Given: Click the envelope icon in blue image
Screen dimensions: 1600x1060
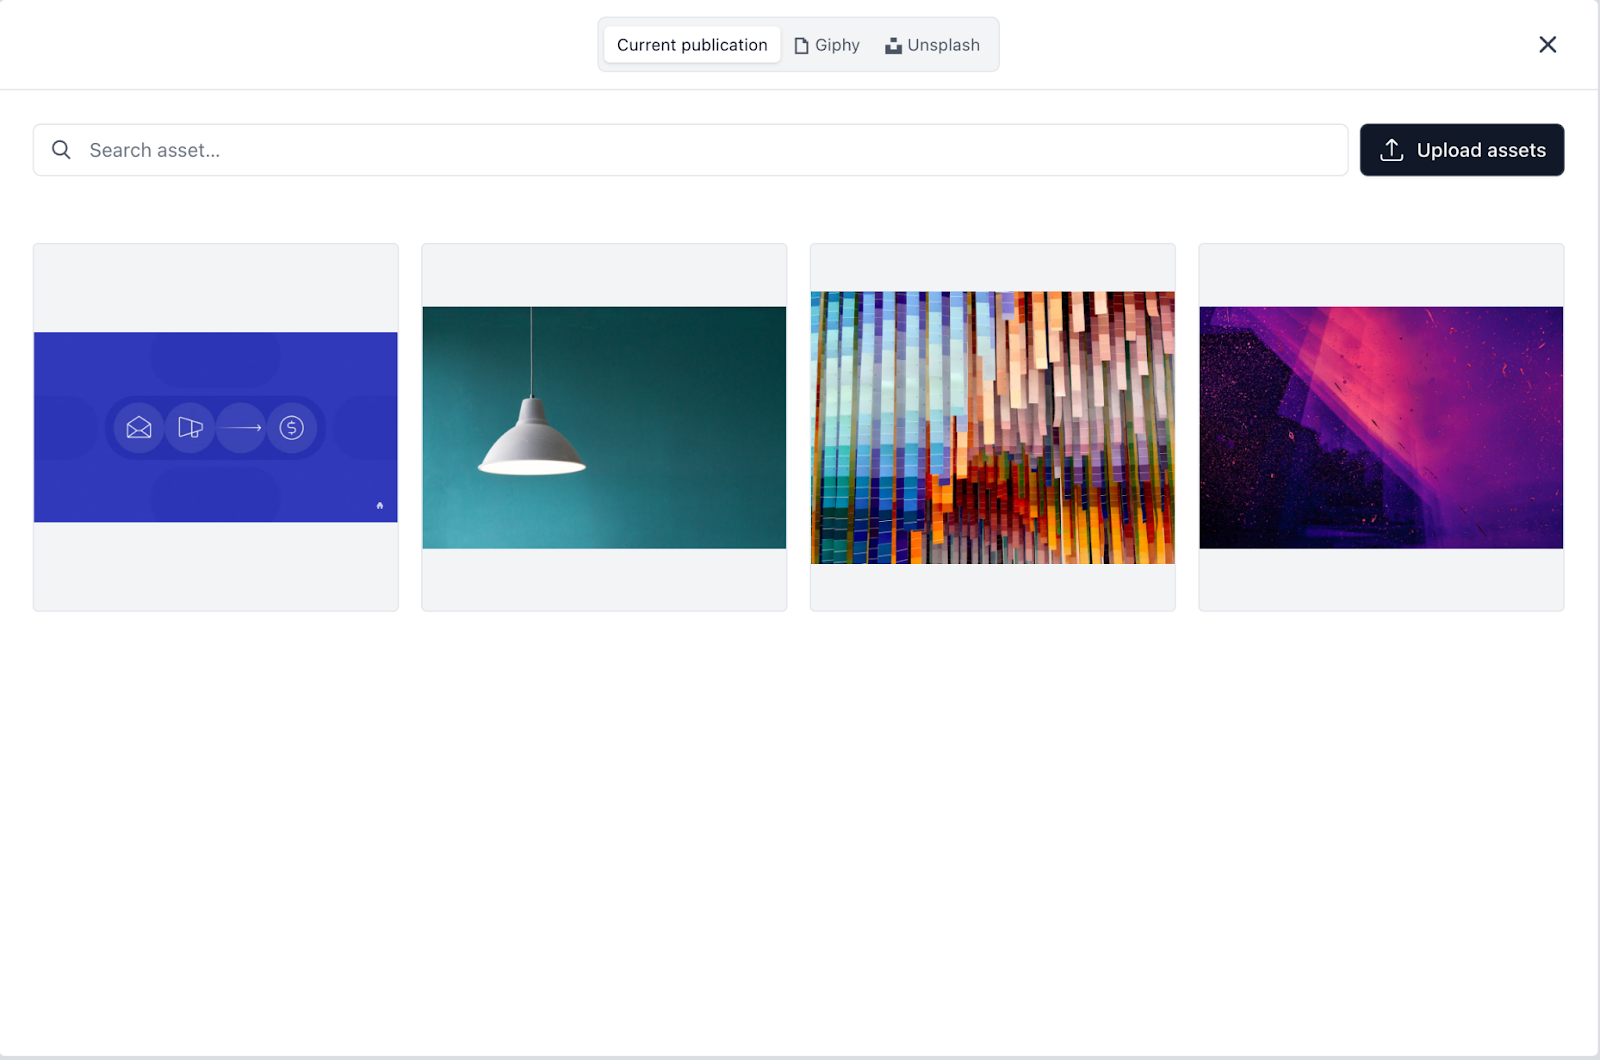Looking at the screenshot, I should [139, 428].
